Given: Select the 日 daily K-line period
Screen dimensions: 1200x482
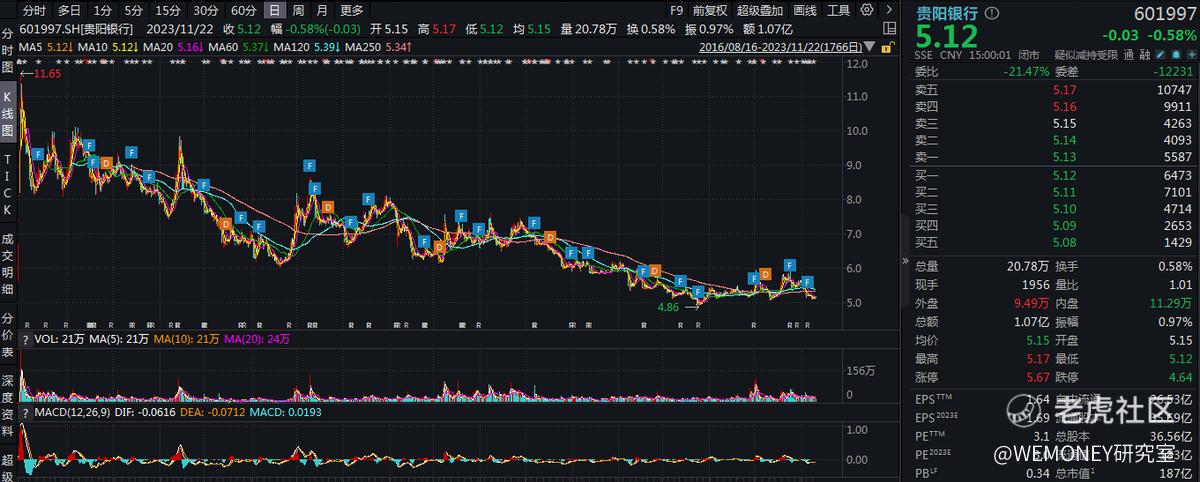Looking at the screenshot, I should coord(275,10).
